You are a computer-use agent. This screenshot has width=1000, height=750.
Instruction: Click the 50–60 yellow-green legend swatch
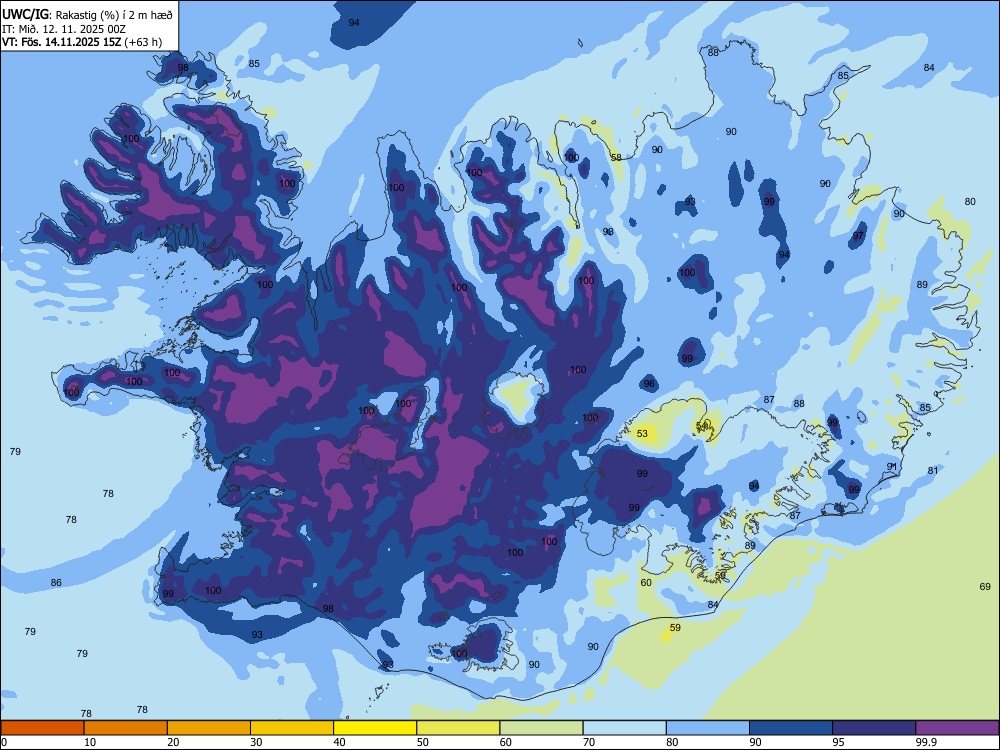tap(458, 728)
